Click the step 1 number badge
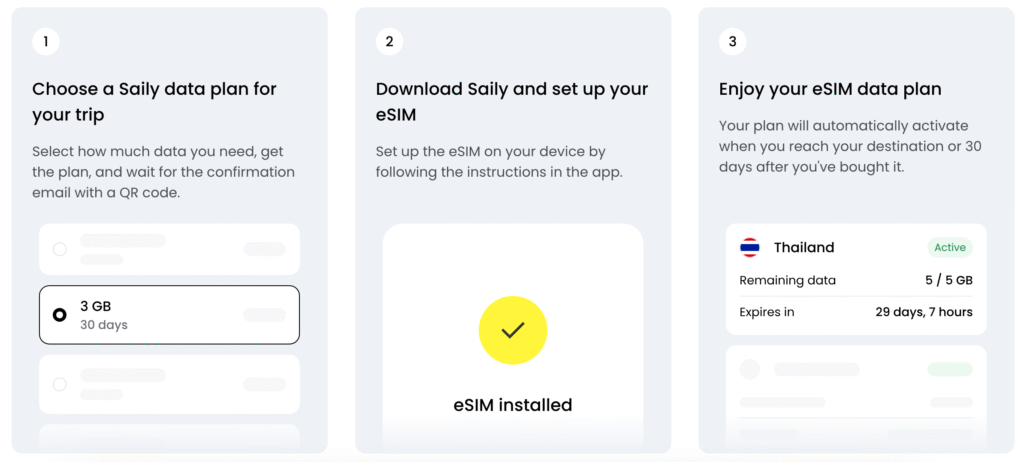This screenshot has width=1024, height=462. pyautogui.click(x=45, y=41)
